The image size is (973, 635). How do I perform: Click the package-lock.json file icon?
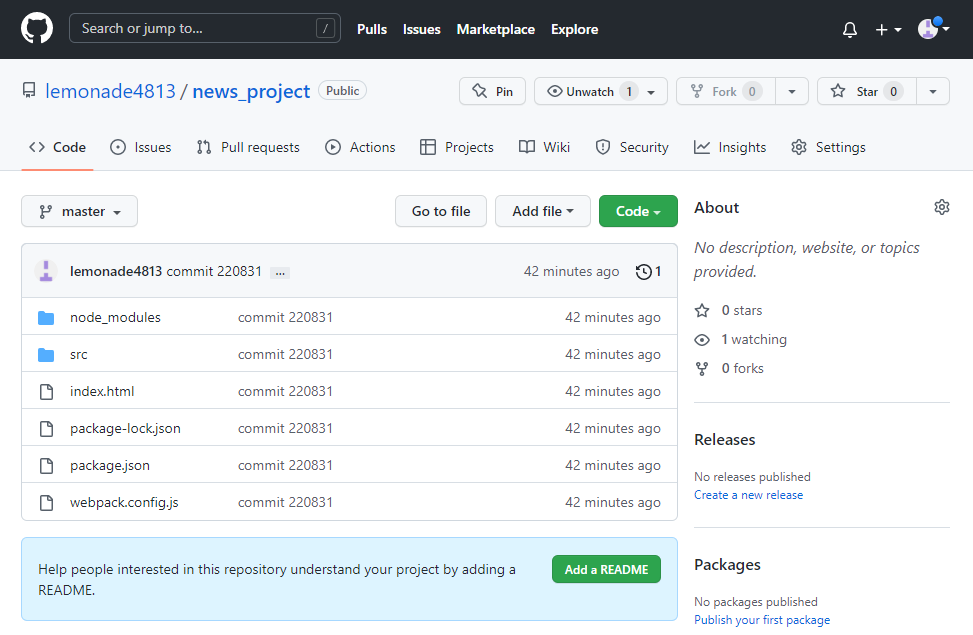click(x=47, y=429)
